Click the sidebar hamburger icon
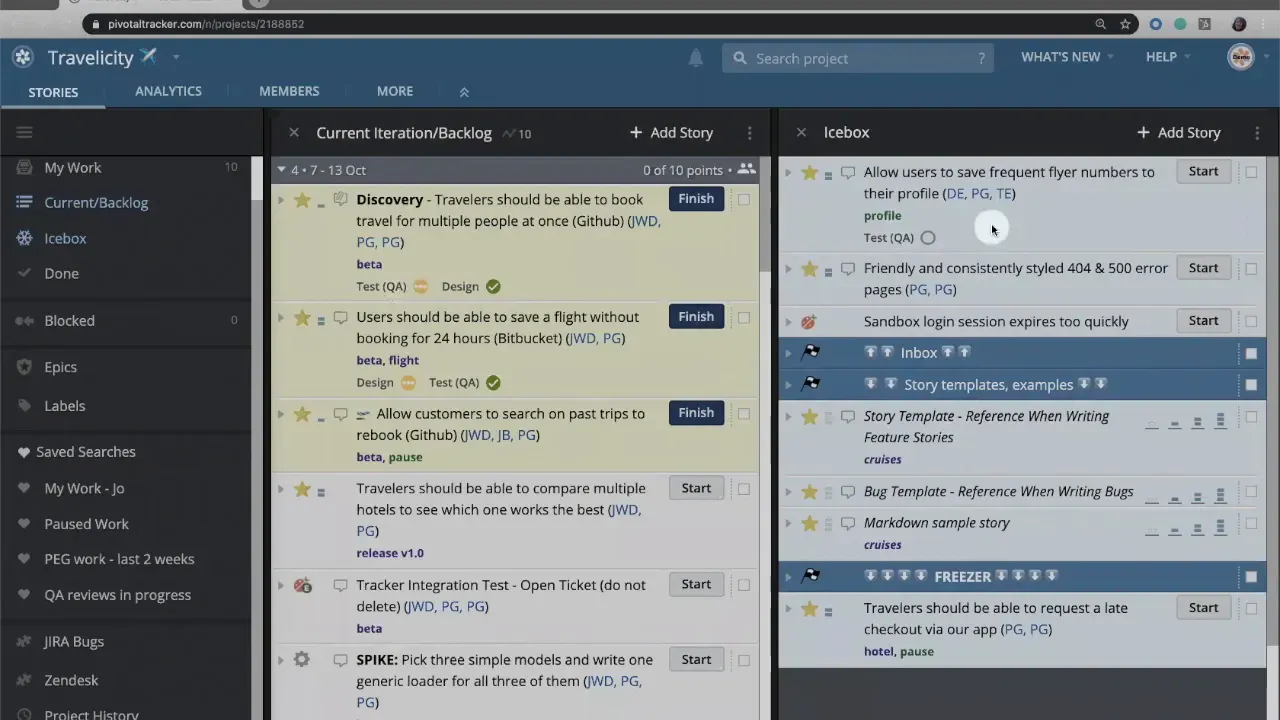The height and width of the screenshot is (720, 1280). pyautogui.click(x=24, y=131)
